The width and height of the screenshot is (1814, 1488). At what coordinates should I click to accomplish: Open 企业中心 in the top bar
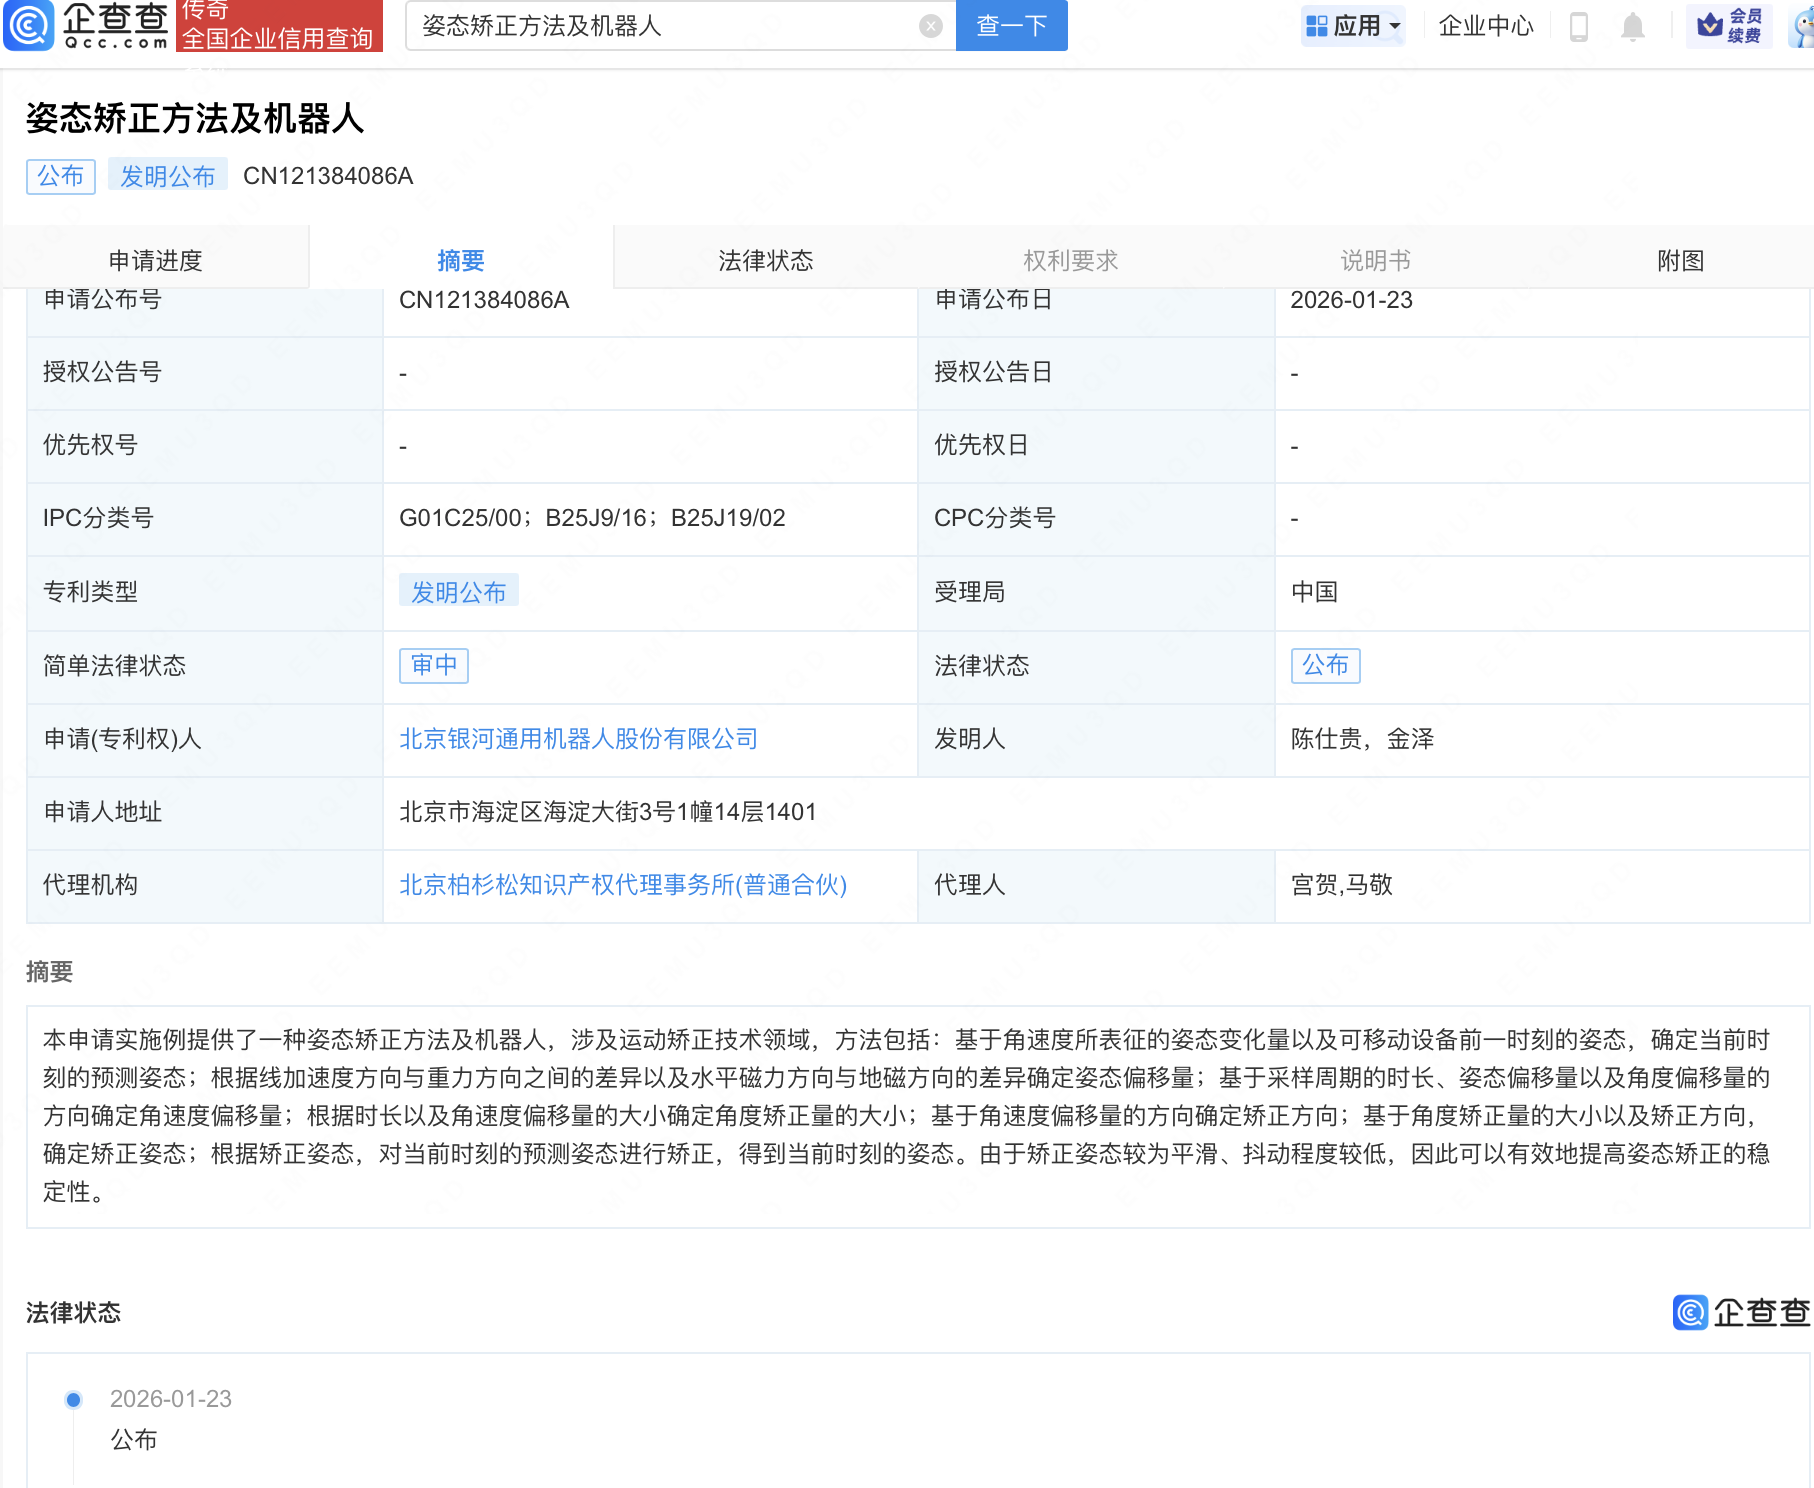(x=1485, y=26)
